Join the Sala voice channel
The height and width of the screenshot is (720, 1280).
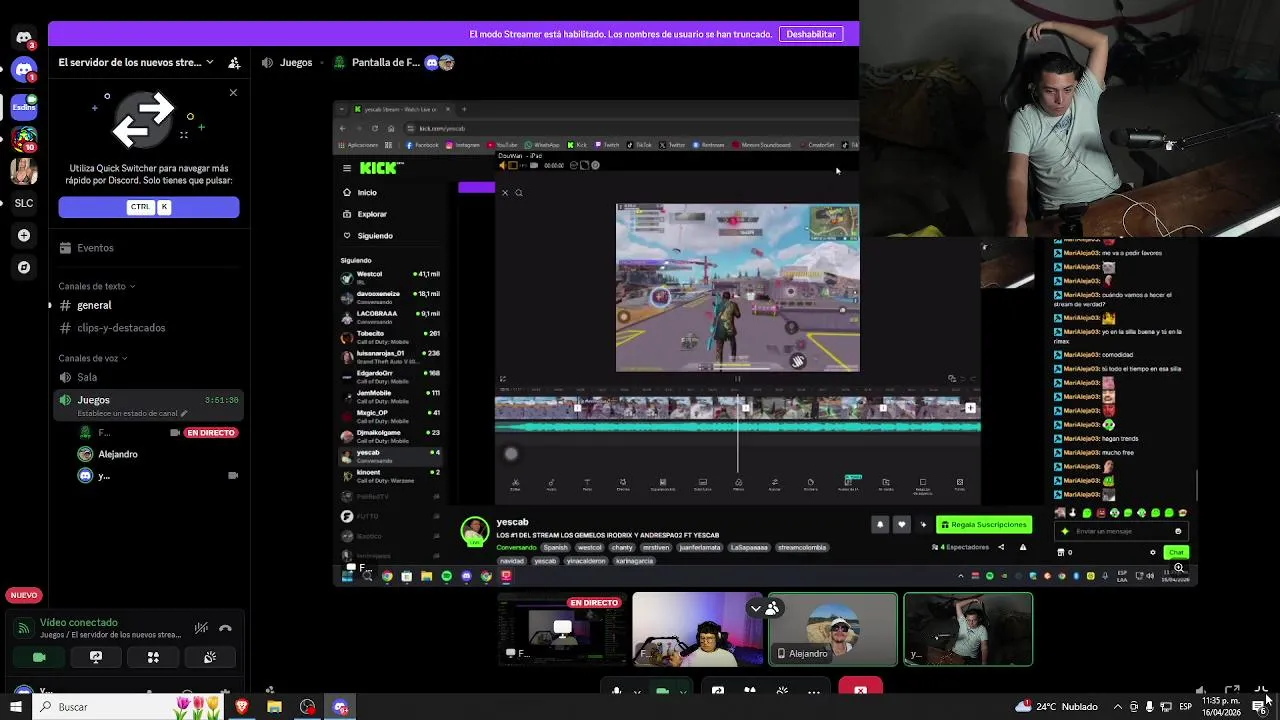point(148,377)
